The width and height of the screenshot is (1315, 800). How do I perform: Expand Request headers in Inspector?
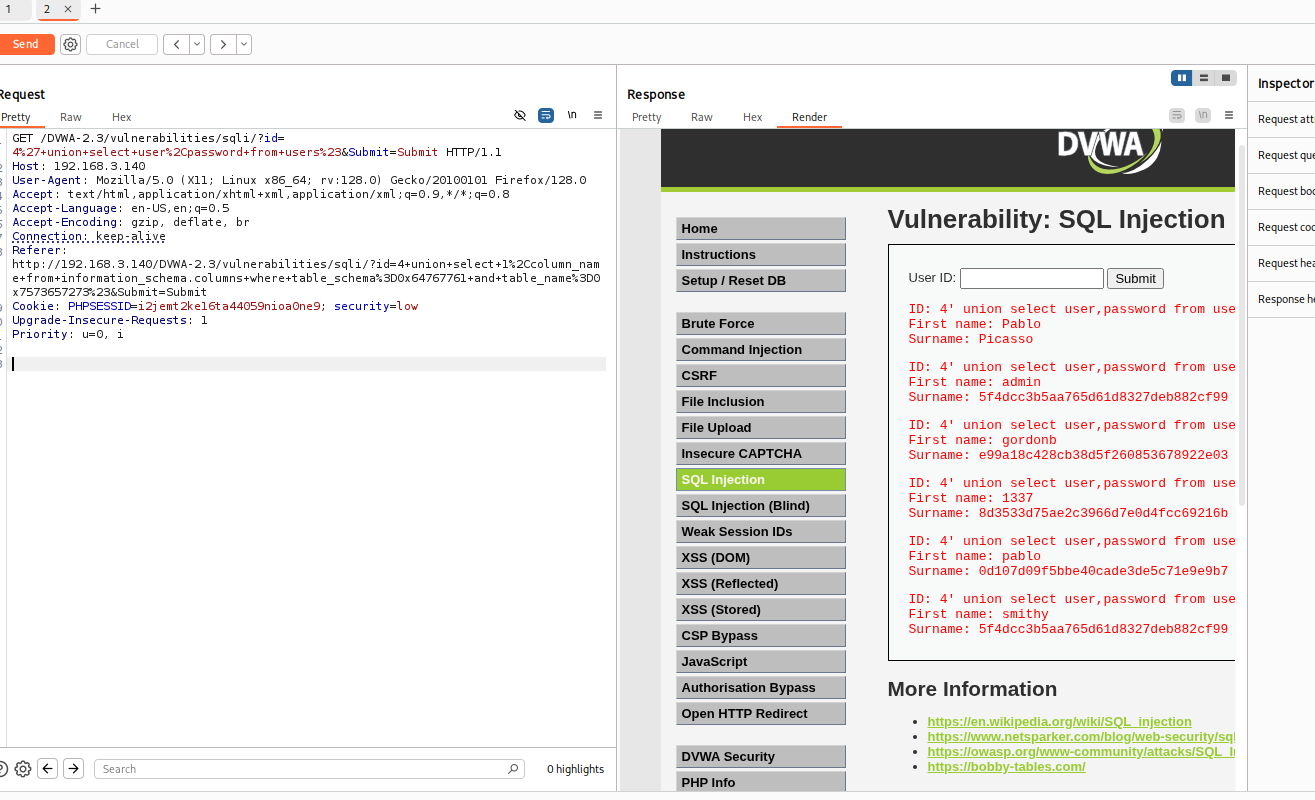pyautogui.click(x=1282, y=263)
